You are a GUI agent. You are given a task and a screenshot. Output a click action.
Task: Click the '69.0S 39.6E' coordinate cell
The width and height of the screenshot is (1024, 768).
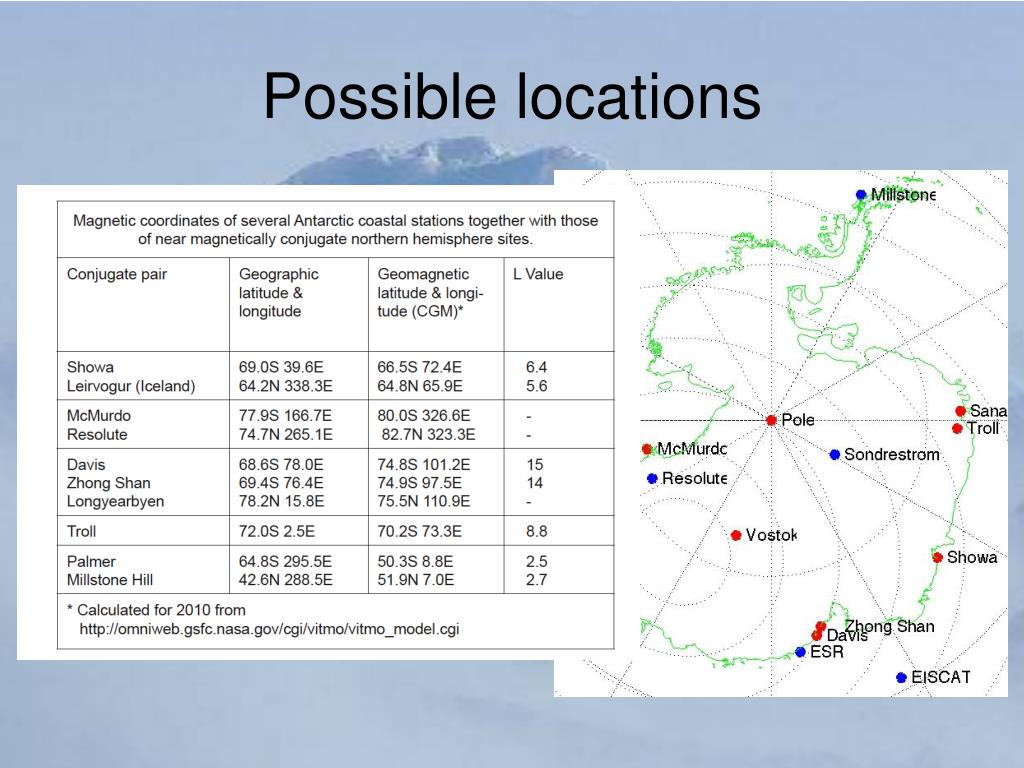click(281, 367)
